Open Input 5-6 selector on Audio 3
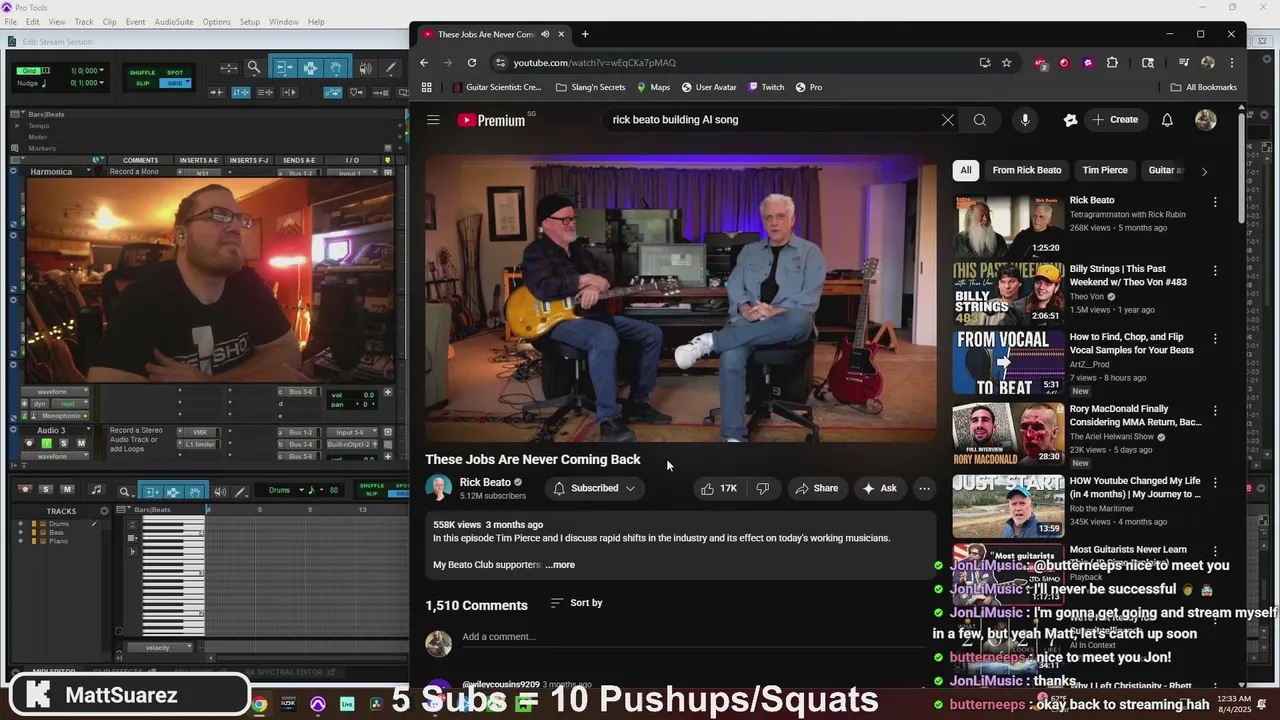The width and height of the screenshot is (1280, 720). pos(350,432)
